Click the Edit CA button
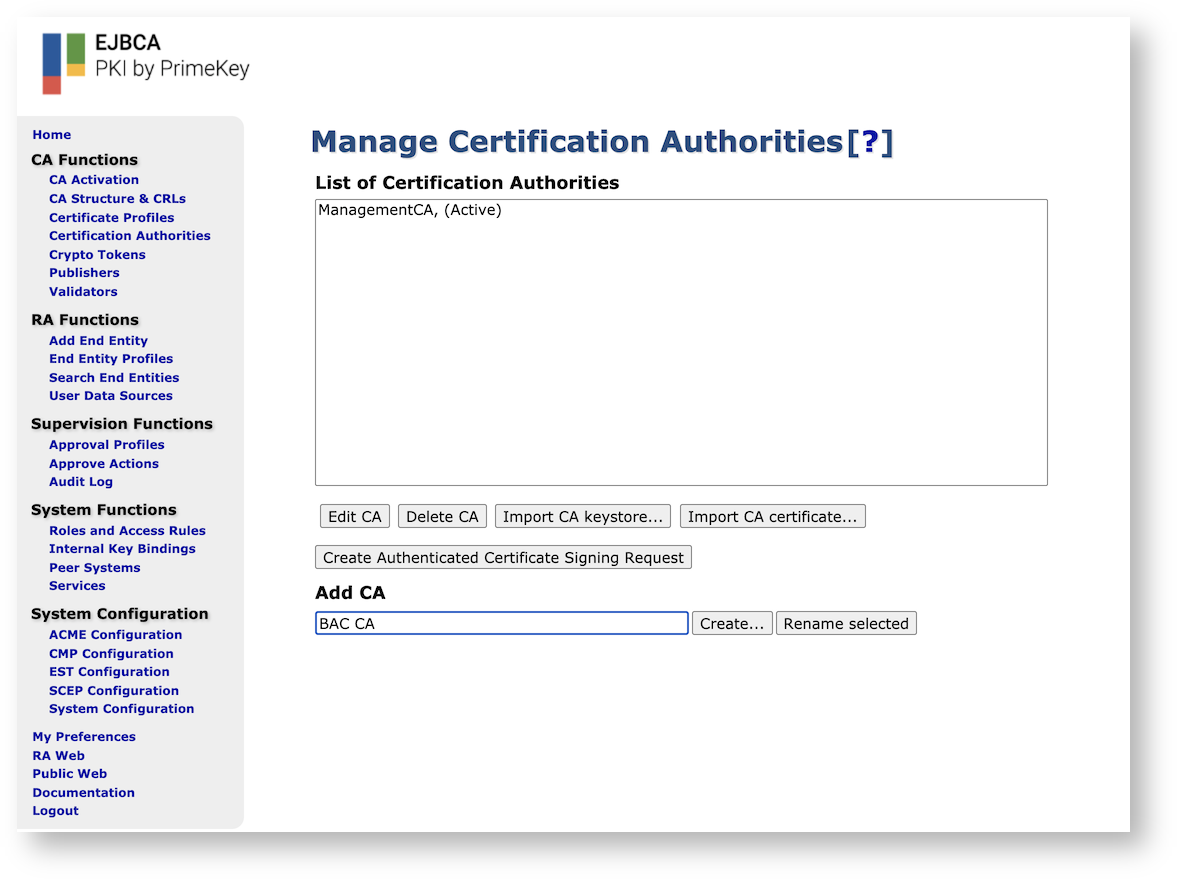The width and height of the screenshot is (1178, 880). click(355, 516)
